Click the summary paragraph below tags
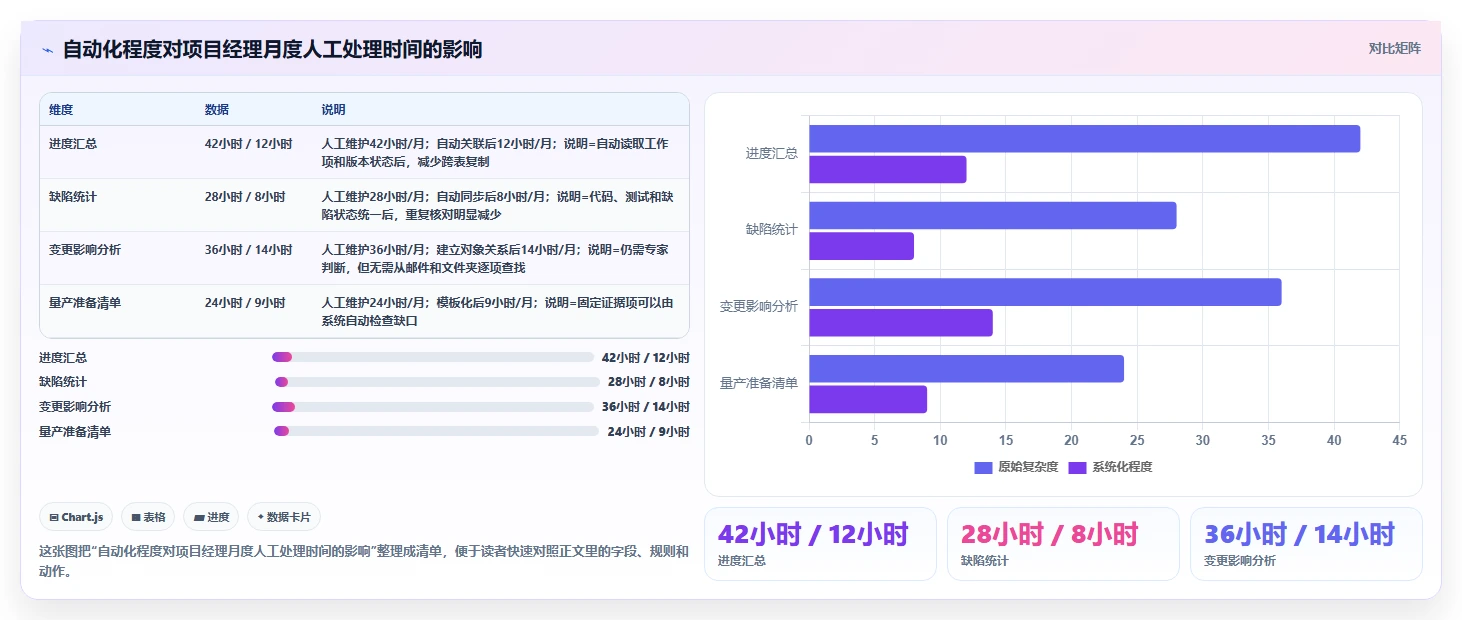 364,561
